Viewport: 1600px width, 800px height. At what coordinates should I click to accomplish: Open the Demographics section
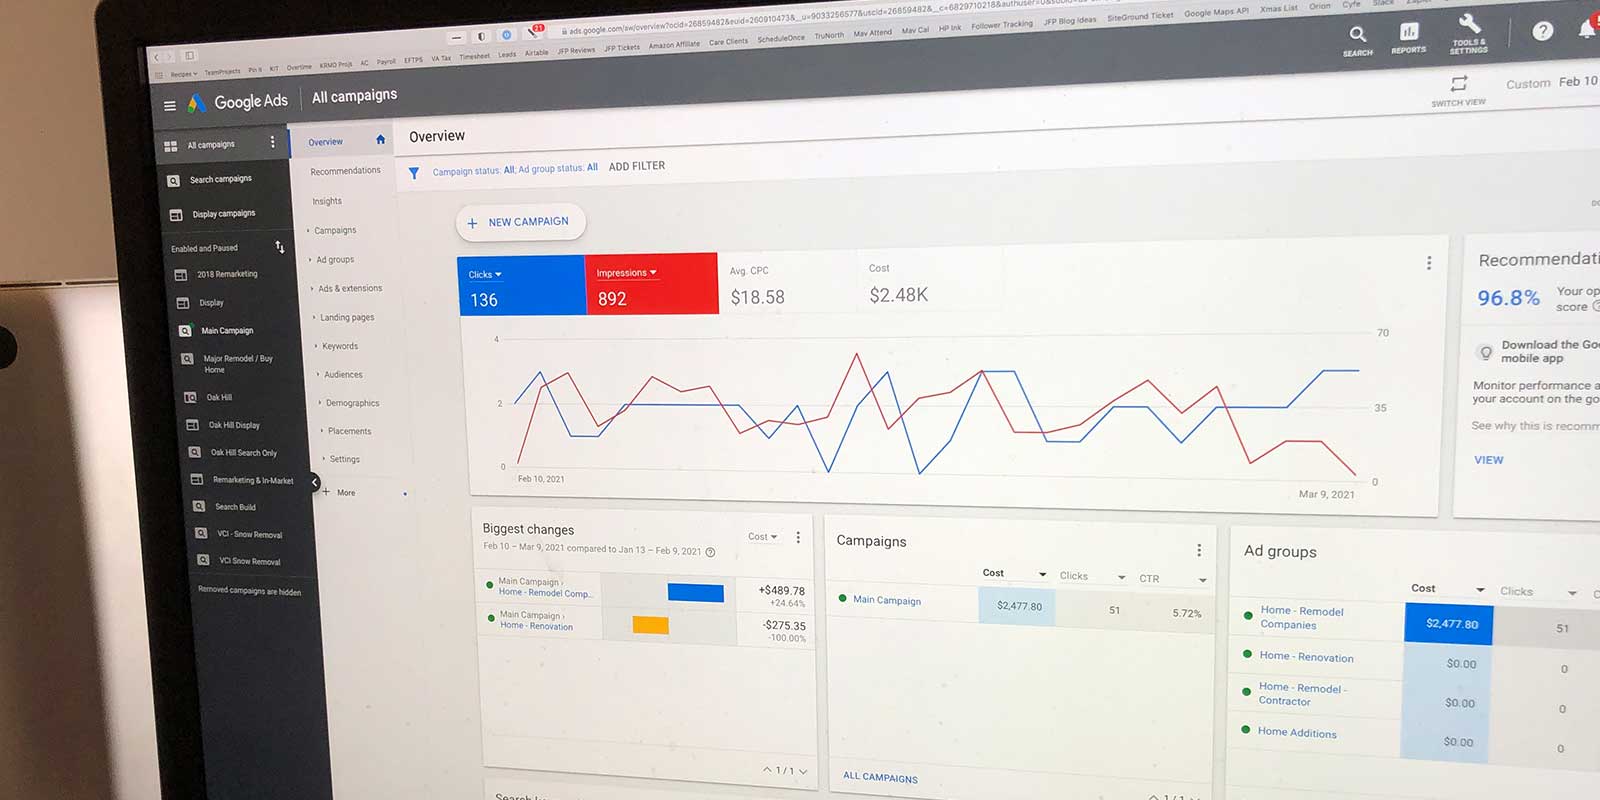pos(350,403)
